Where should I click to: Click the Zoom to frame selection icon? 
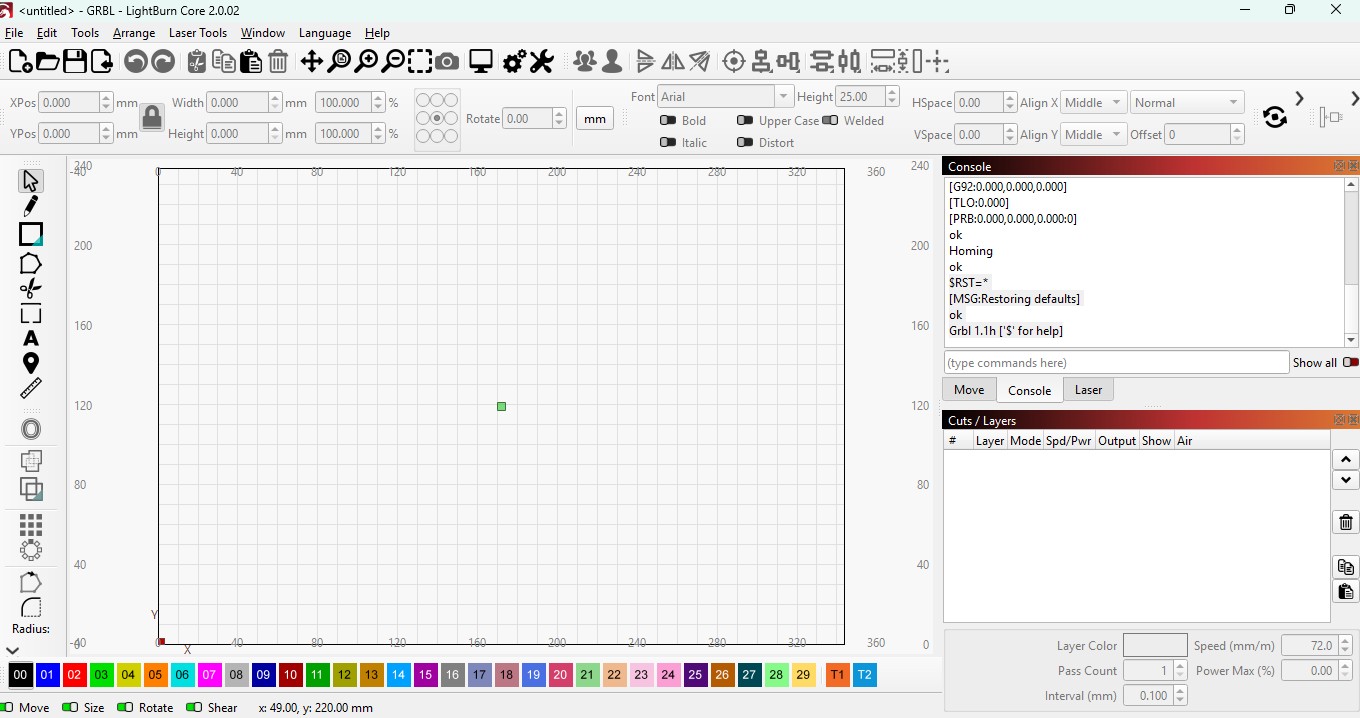pyautogui.click(x=420, y=62)
